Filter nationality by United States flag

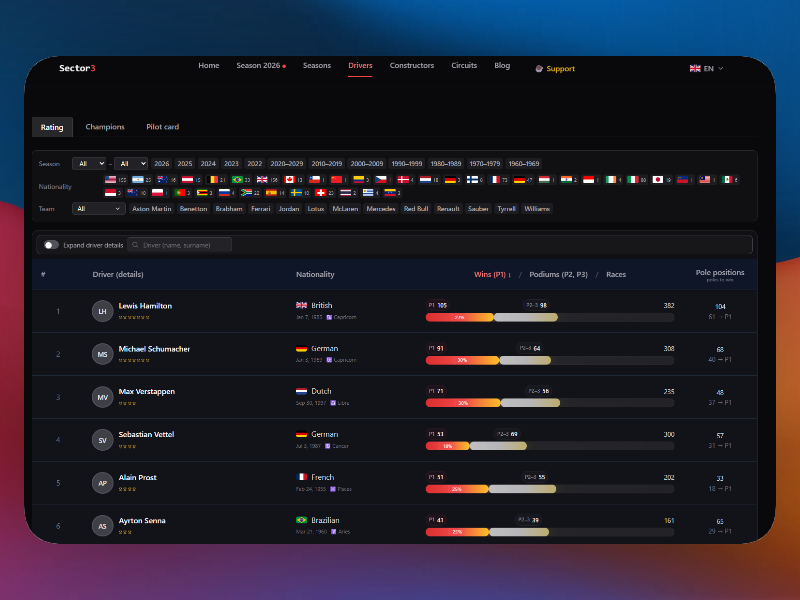pyautogui.click(x=111, y=180)
